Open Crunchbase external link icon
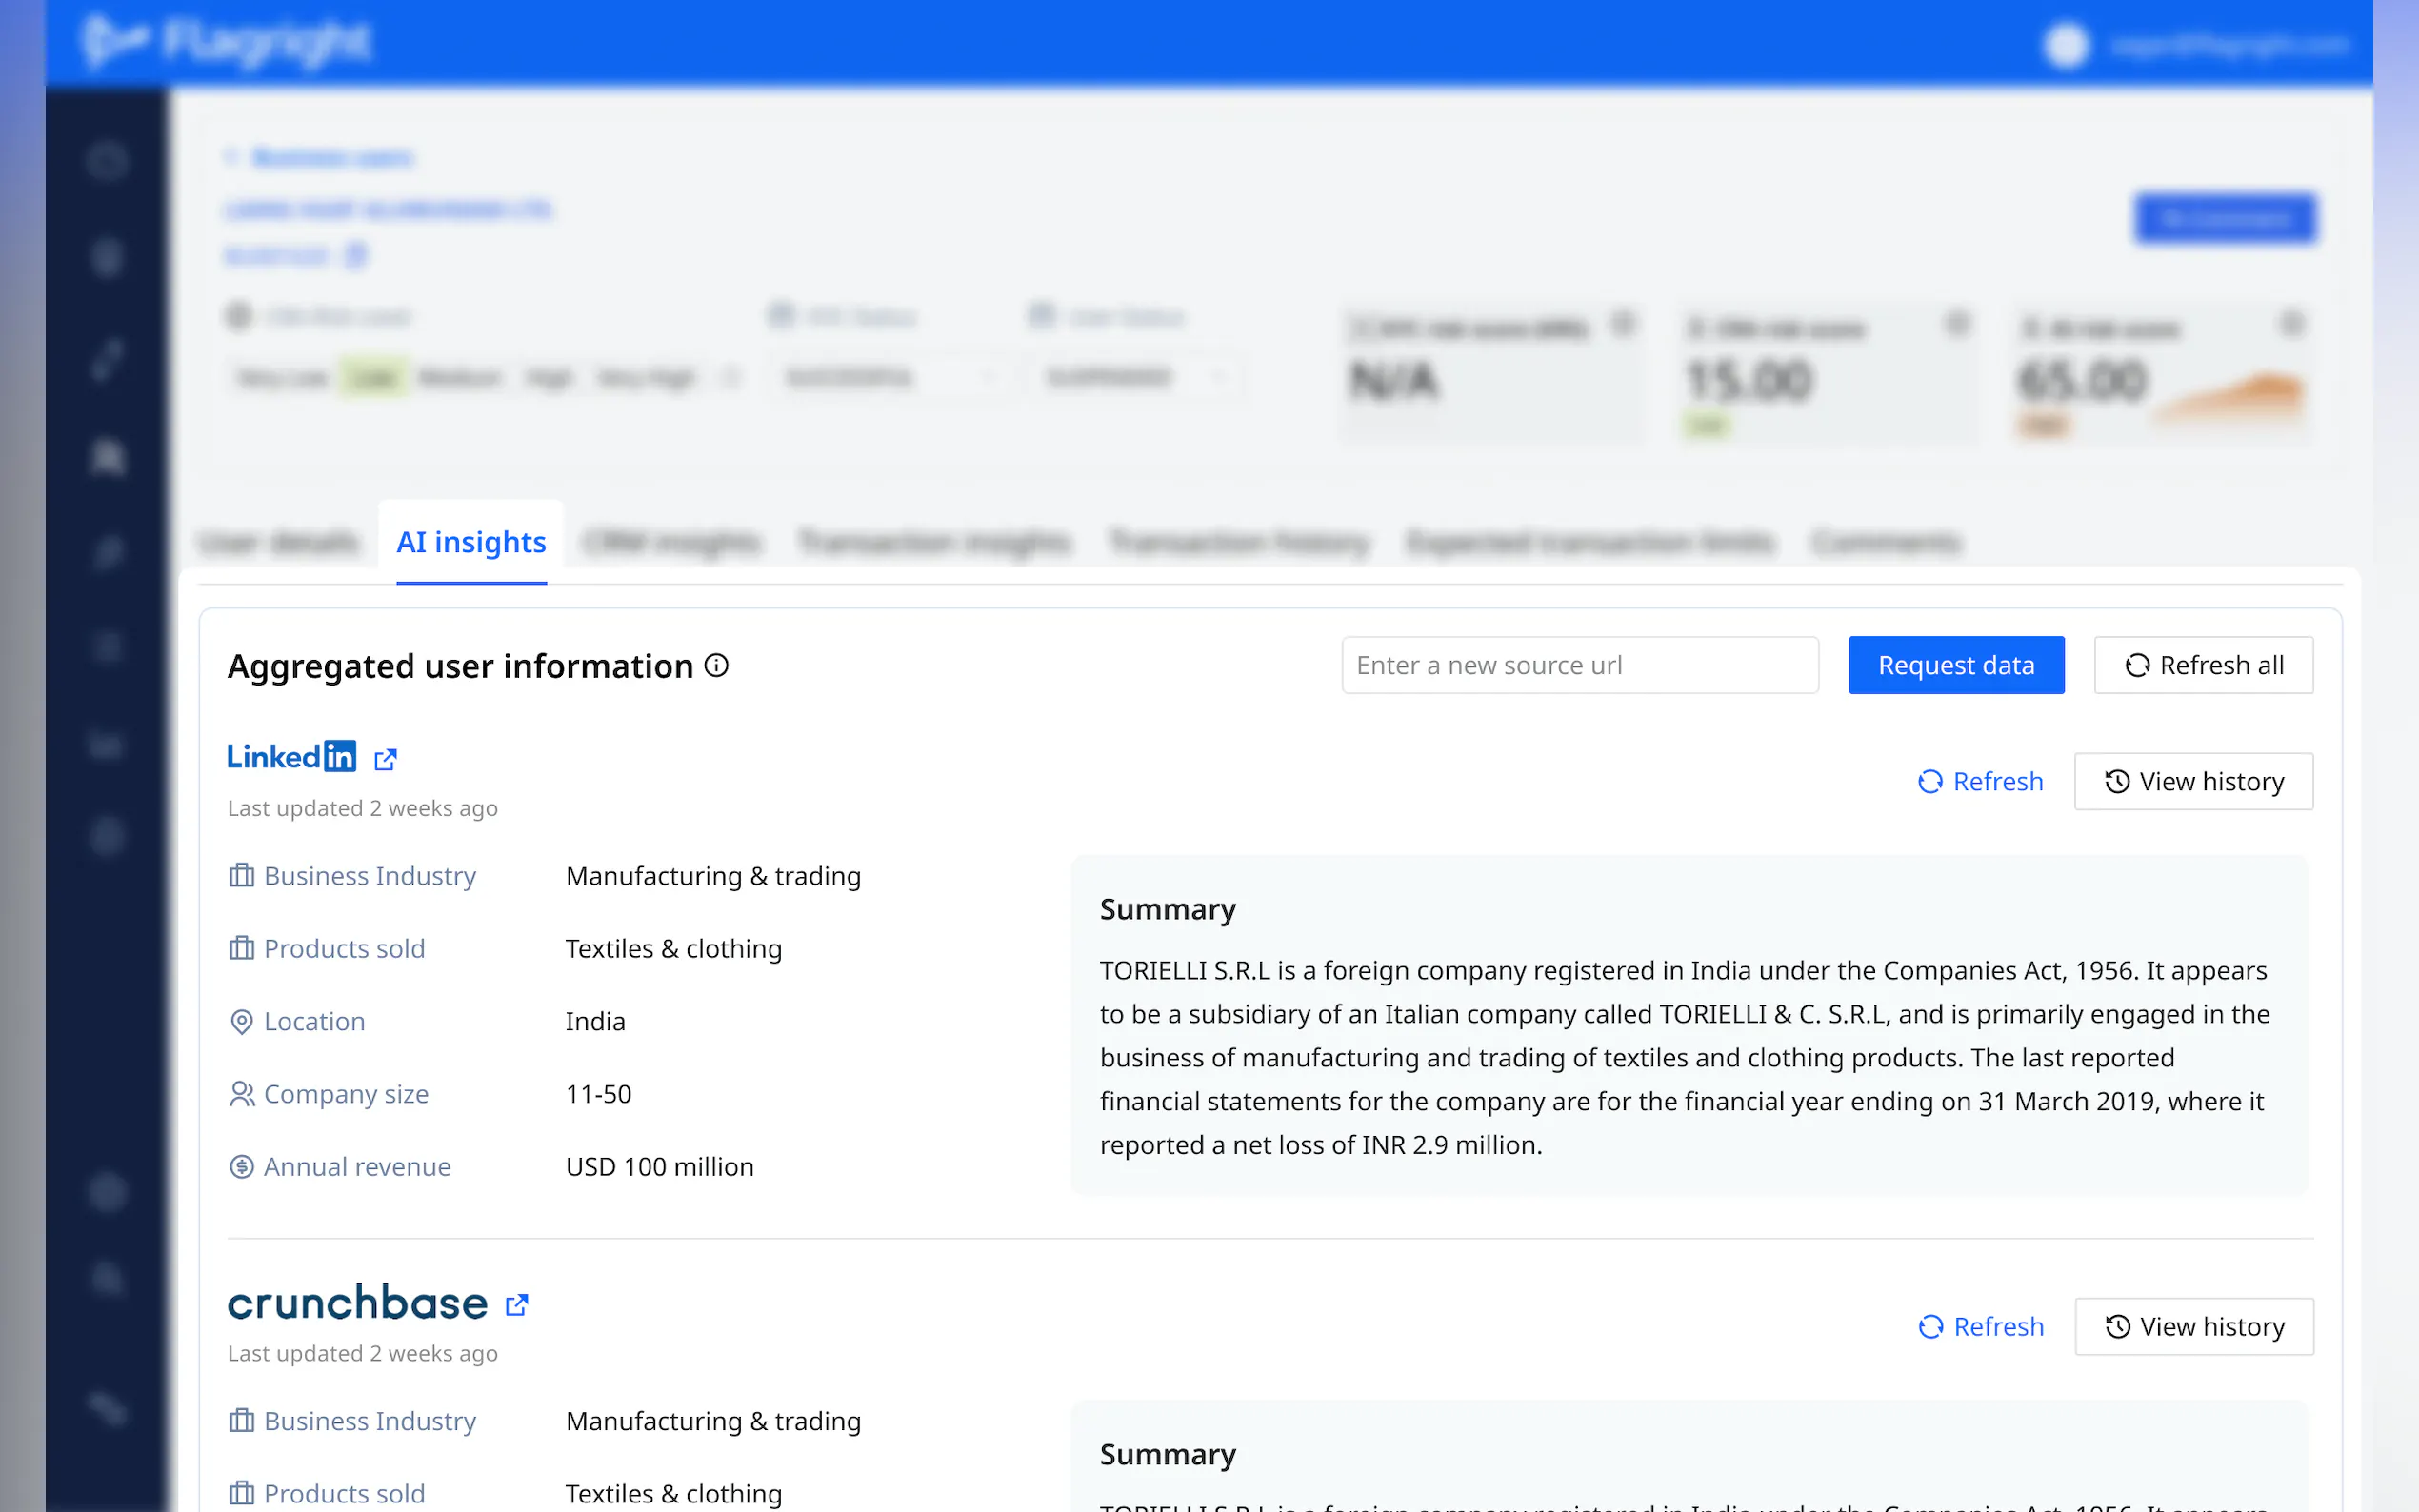Screen dimensions: 2419x1512 pos(516,1305)
